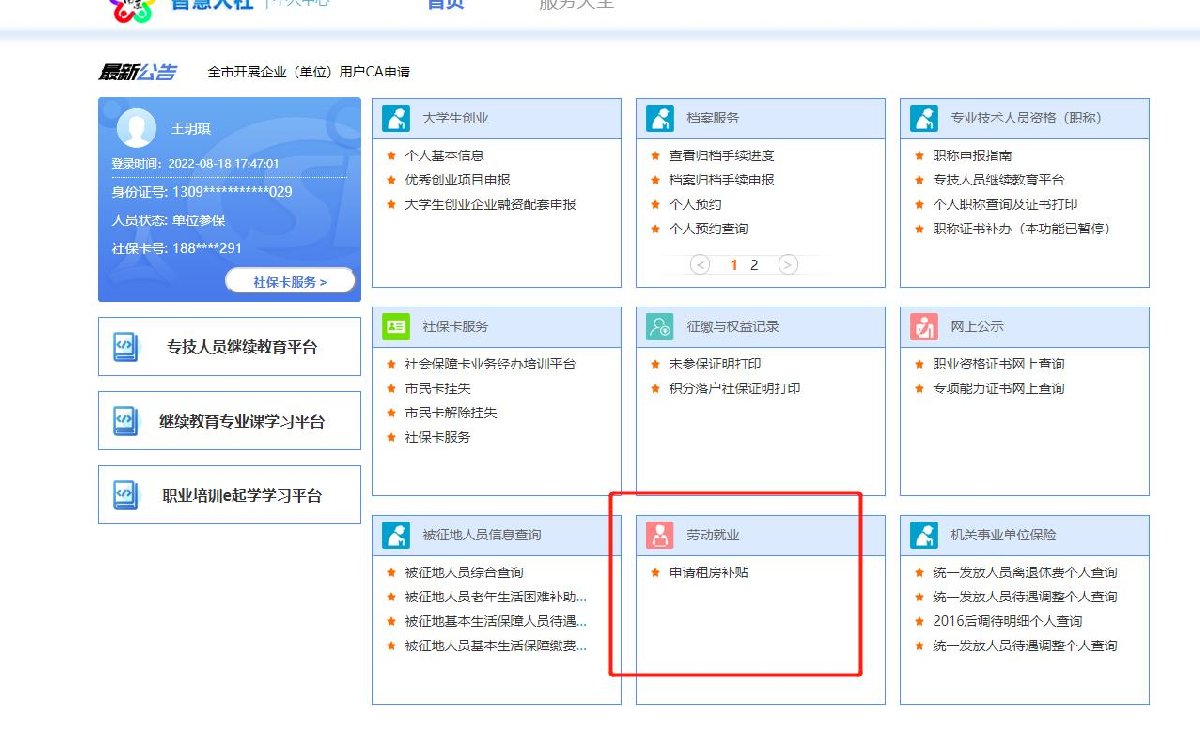Click the pink 劳动就业 panel icon
1200x738 pixels.
pos(660,535)
